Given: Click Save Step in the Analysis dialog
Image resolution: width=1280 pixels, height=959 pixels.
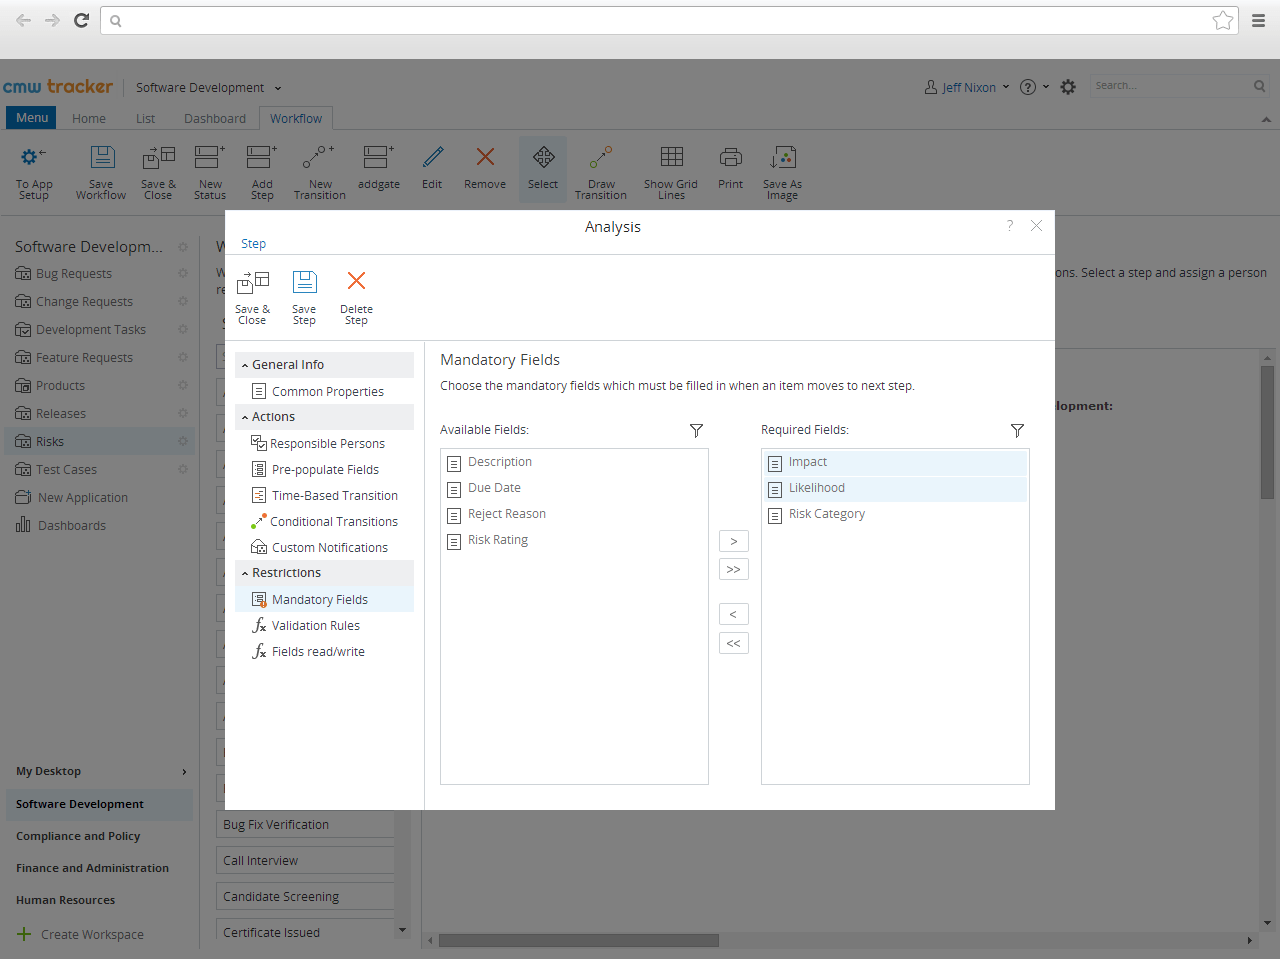Looking at the screenshot, I should (x=304, y=295).
